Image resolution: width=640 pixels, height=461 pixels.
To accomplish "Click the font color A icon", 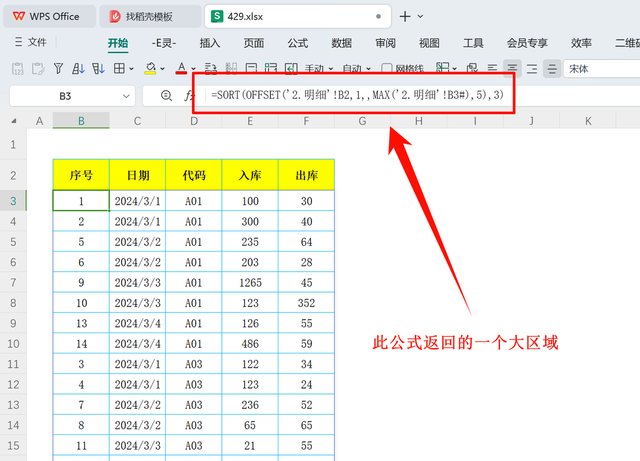I will (x=182, y=69).
